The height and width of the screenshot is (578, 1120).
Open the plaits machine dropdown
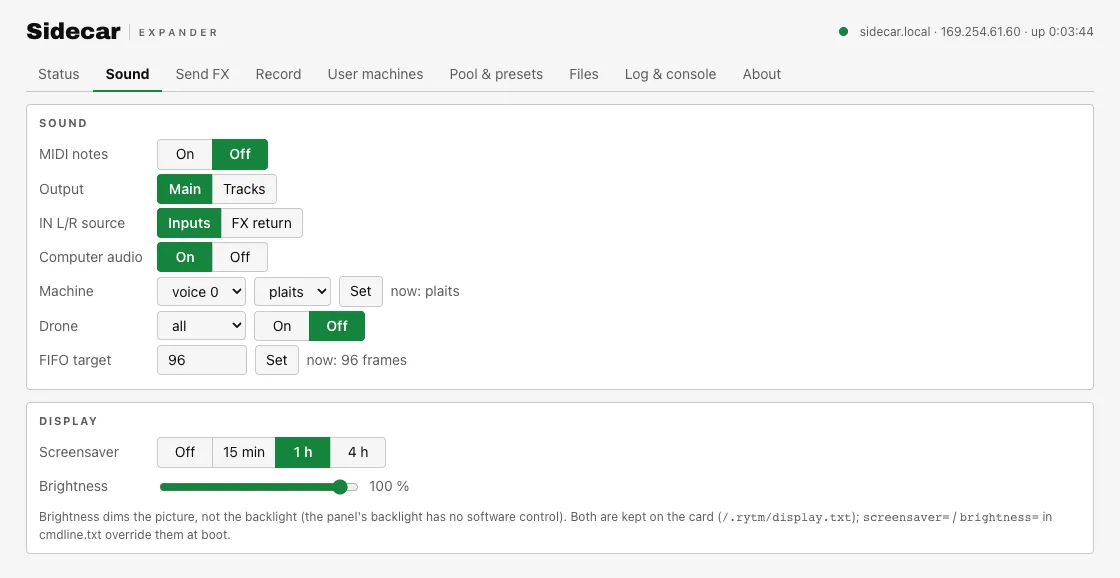click(293, 292)
